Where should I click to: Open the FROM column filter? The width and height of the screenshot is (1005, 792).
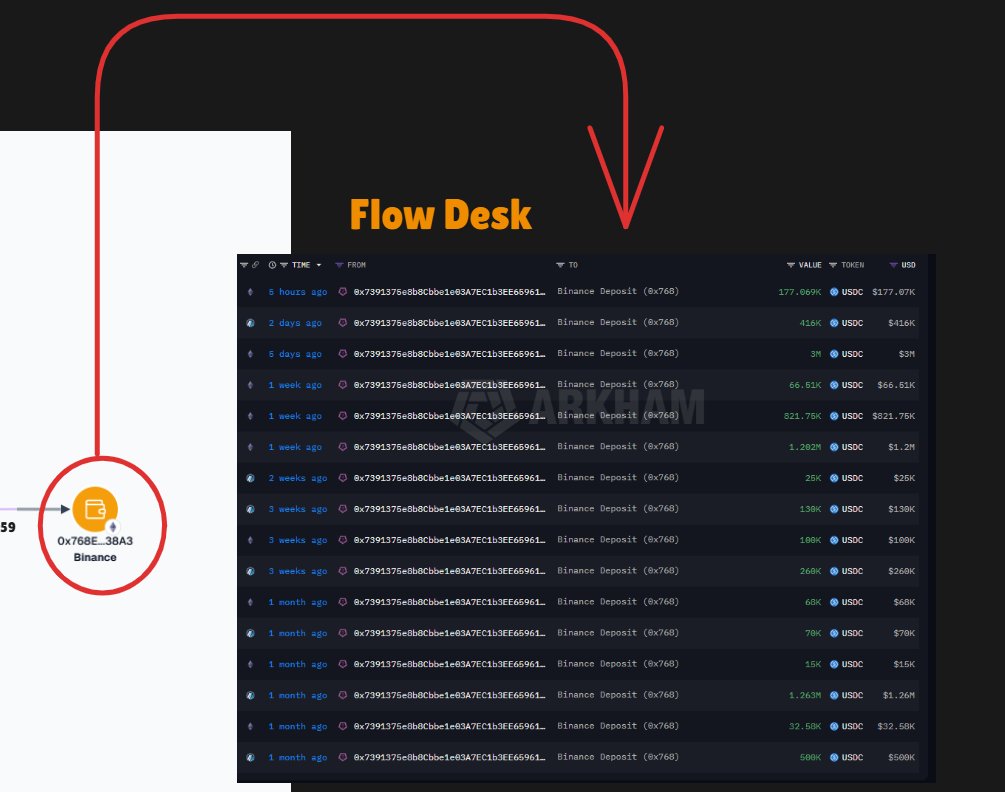339,265
